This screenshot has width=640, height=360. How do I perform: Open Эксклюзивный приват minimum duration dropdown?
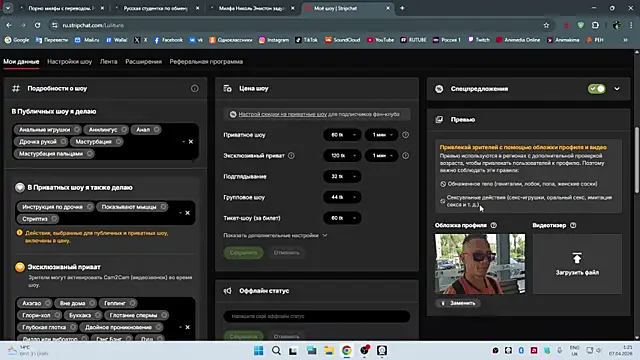pyautogui.click(x=381, y=156)
